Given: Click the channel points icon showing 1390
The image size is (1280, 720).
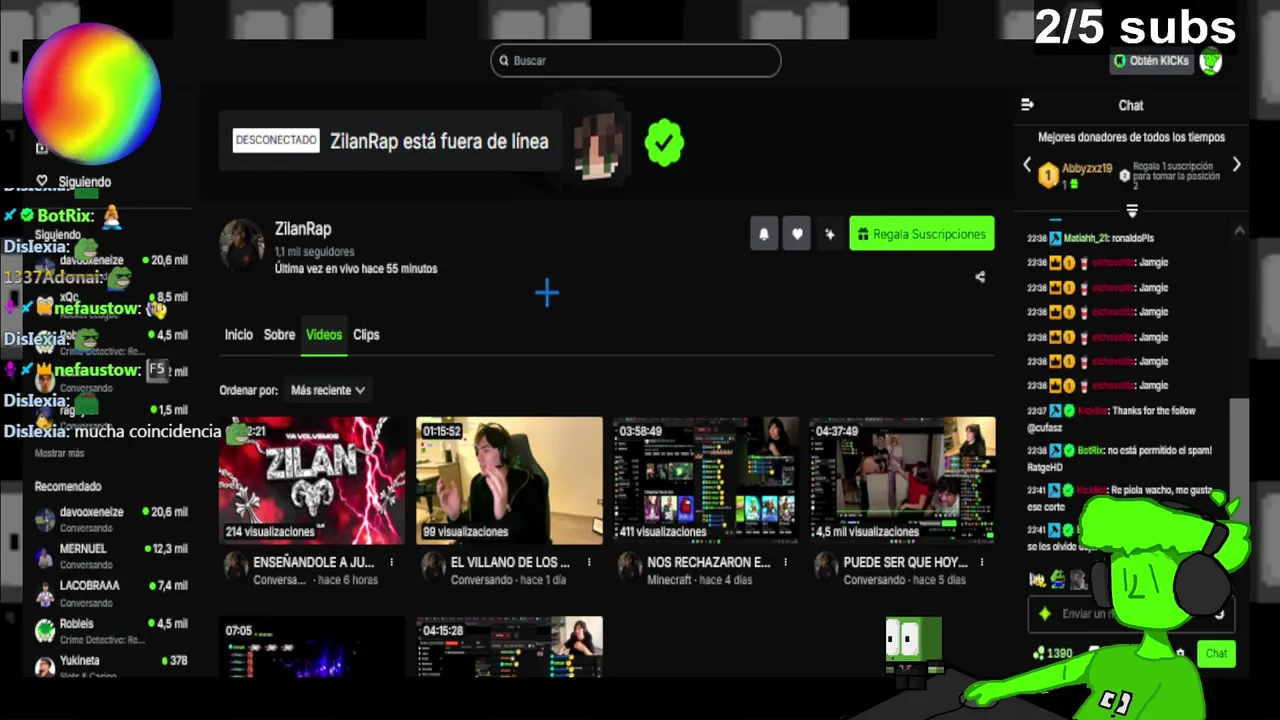Looking at the screenshot, I should tap(1040, 653).
